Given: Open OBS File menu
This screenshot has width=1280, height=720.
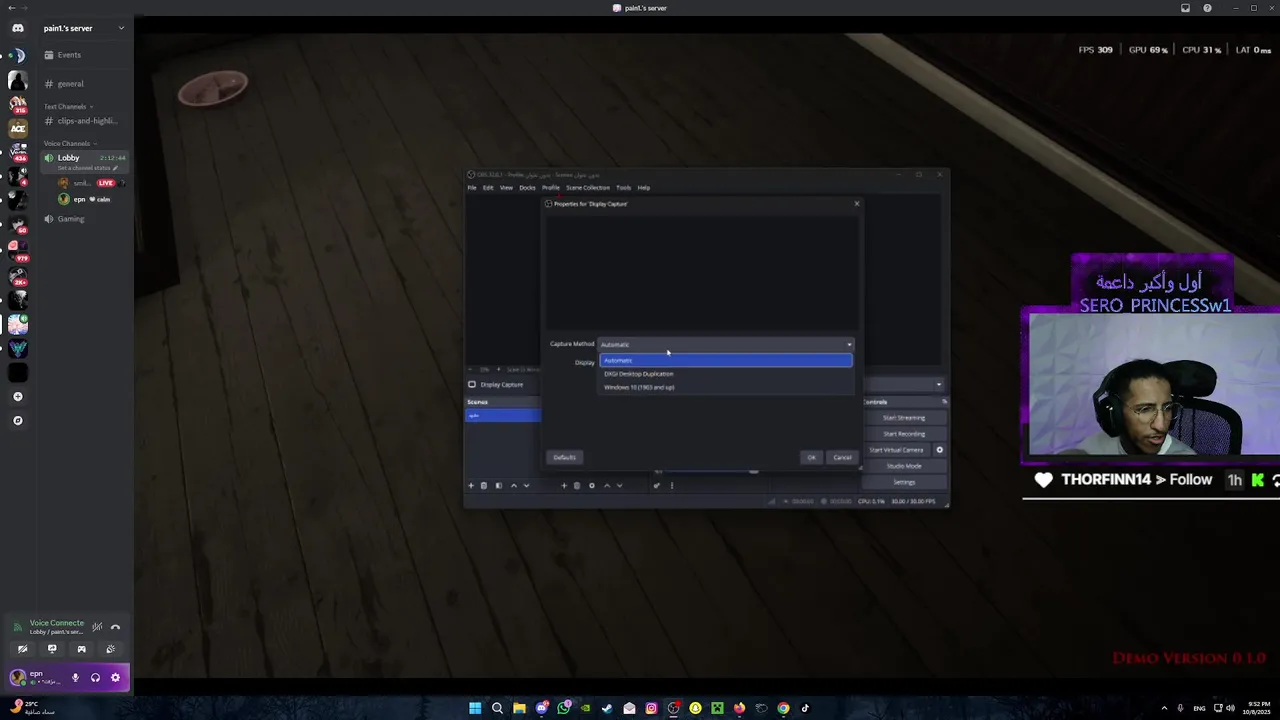Looking at the screenshot, I should [472, 188].
